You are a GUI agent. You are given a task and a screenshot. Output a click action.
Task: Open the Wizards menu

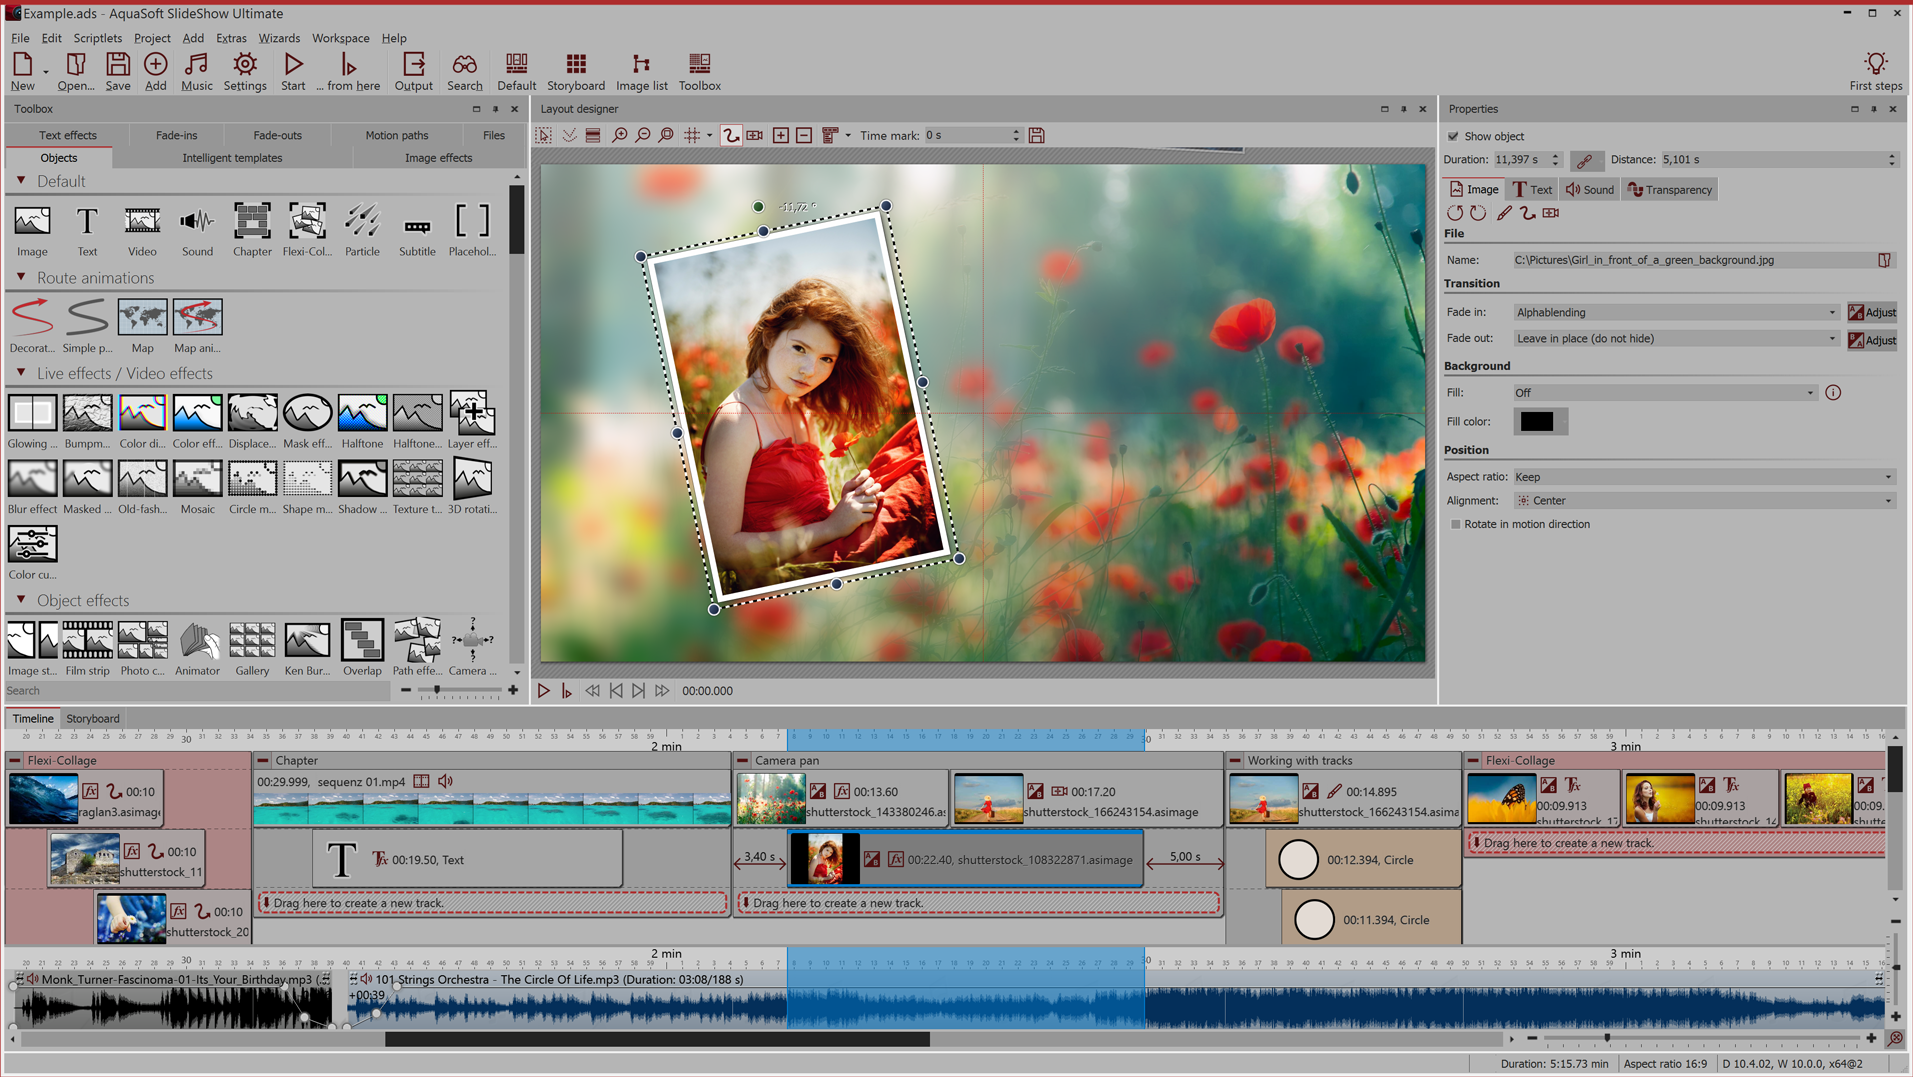point(278,38)
